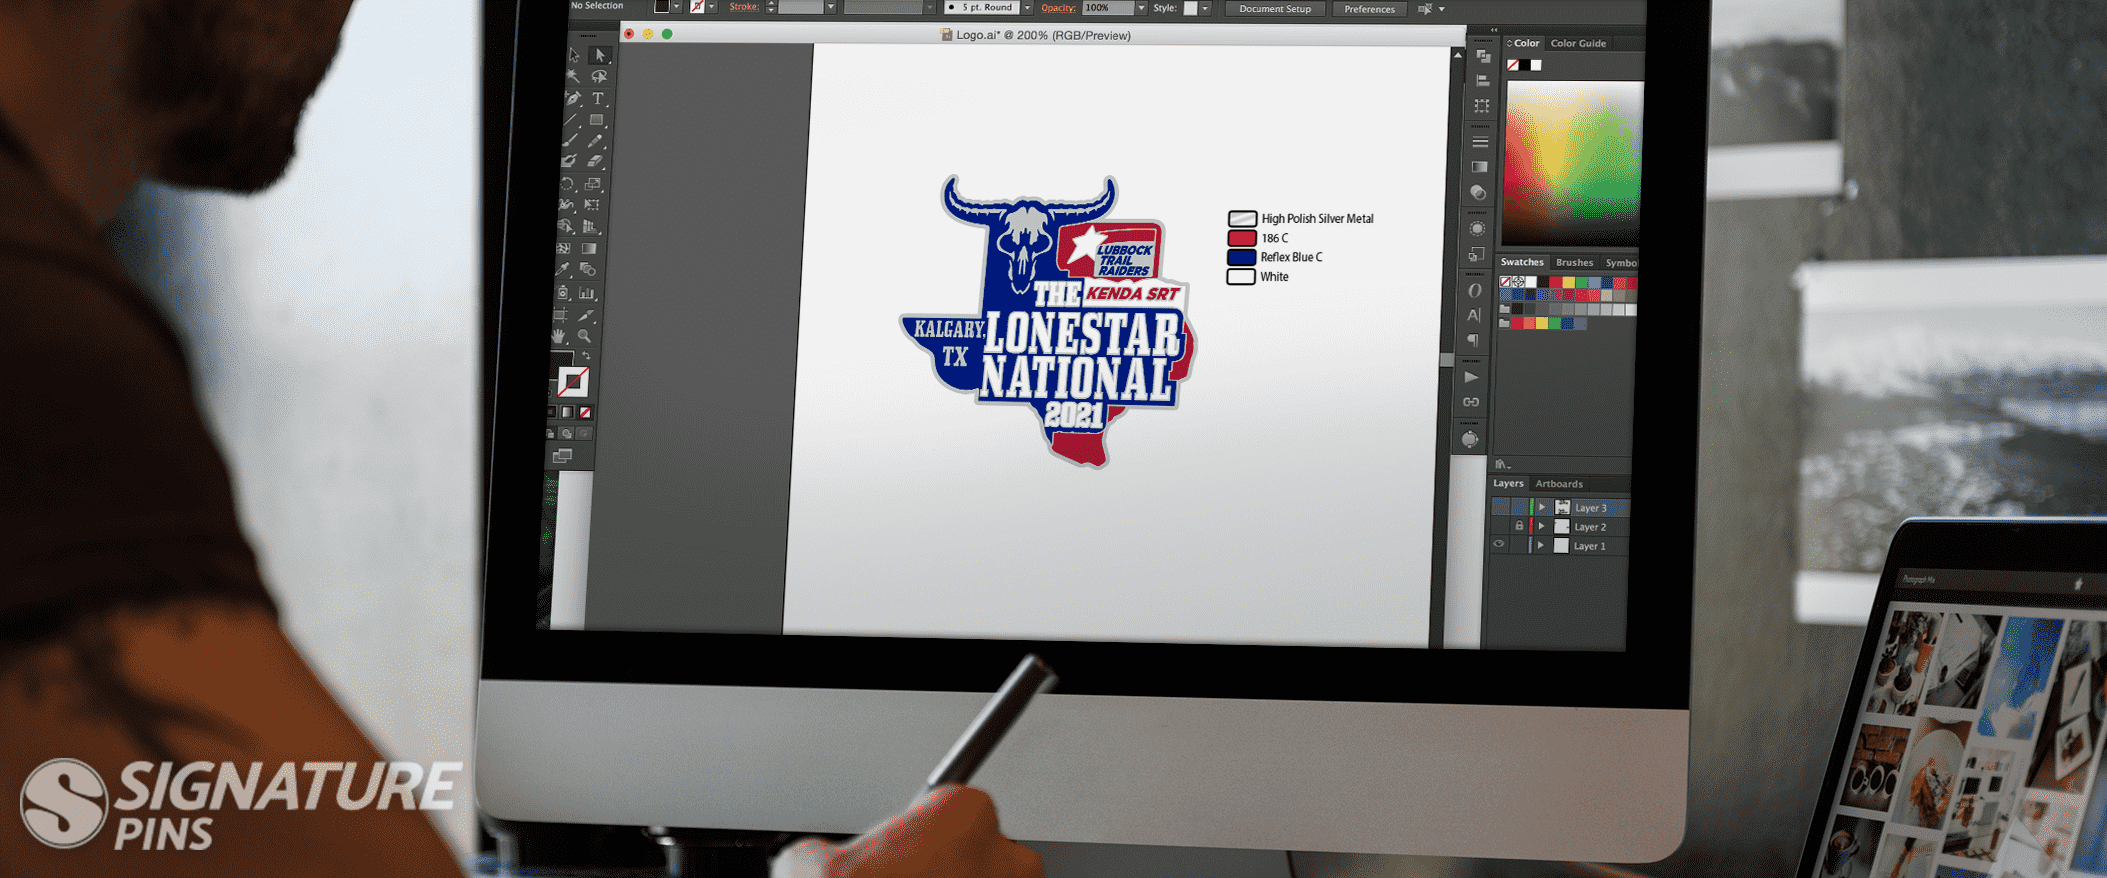This screenshot has height=878, width=2107.
Task: Activate the Zoom tool magnifier
Action: [585, 336]
